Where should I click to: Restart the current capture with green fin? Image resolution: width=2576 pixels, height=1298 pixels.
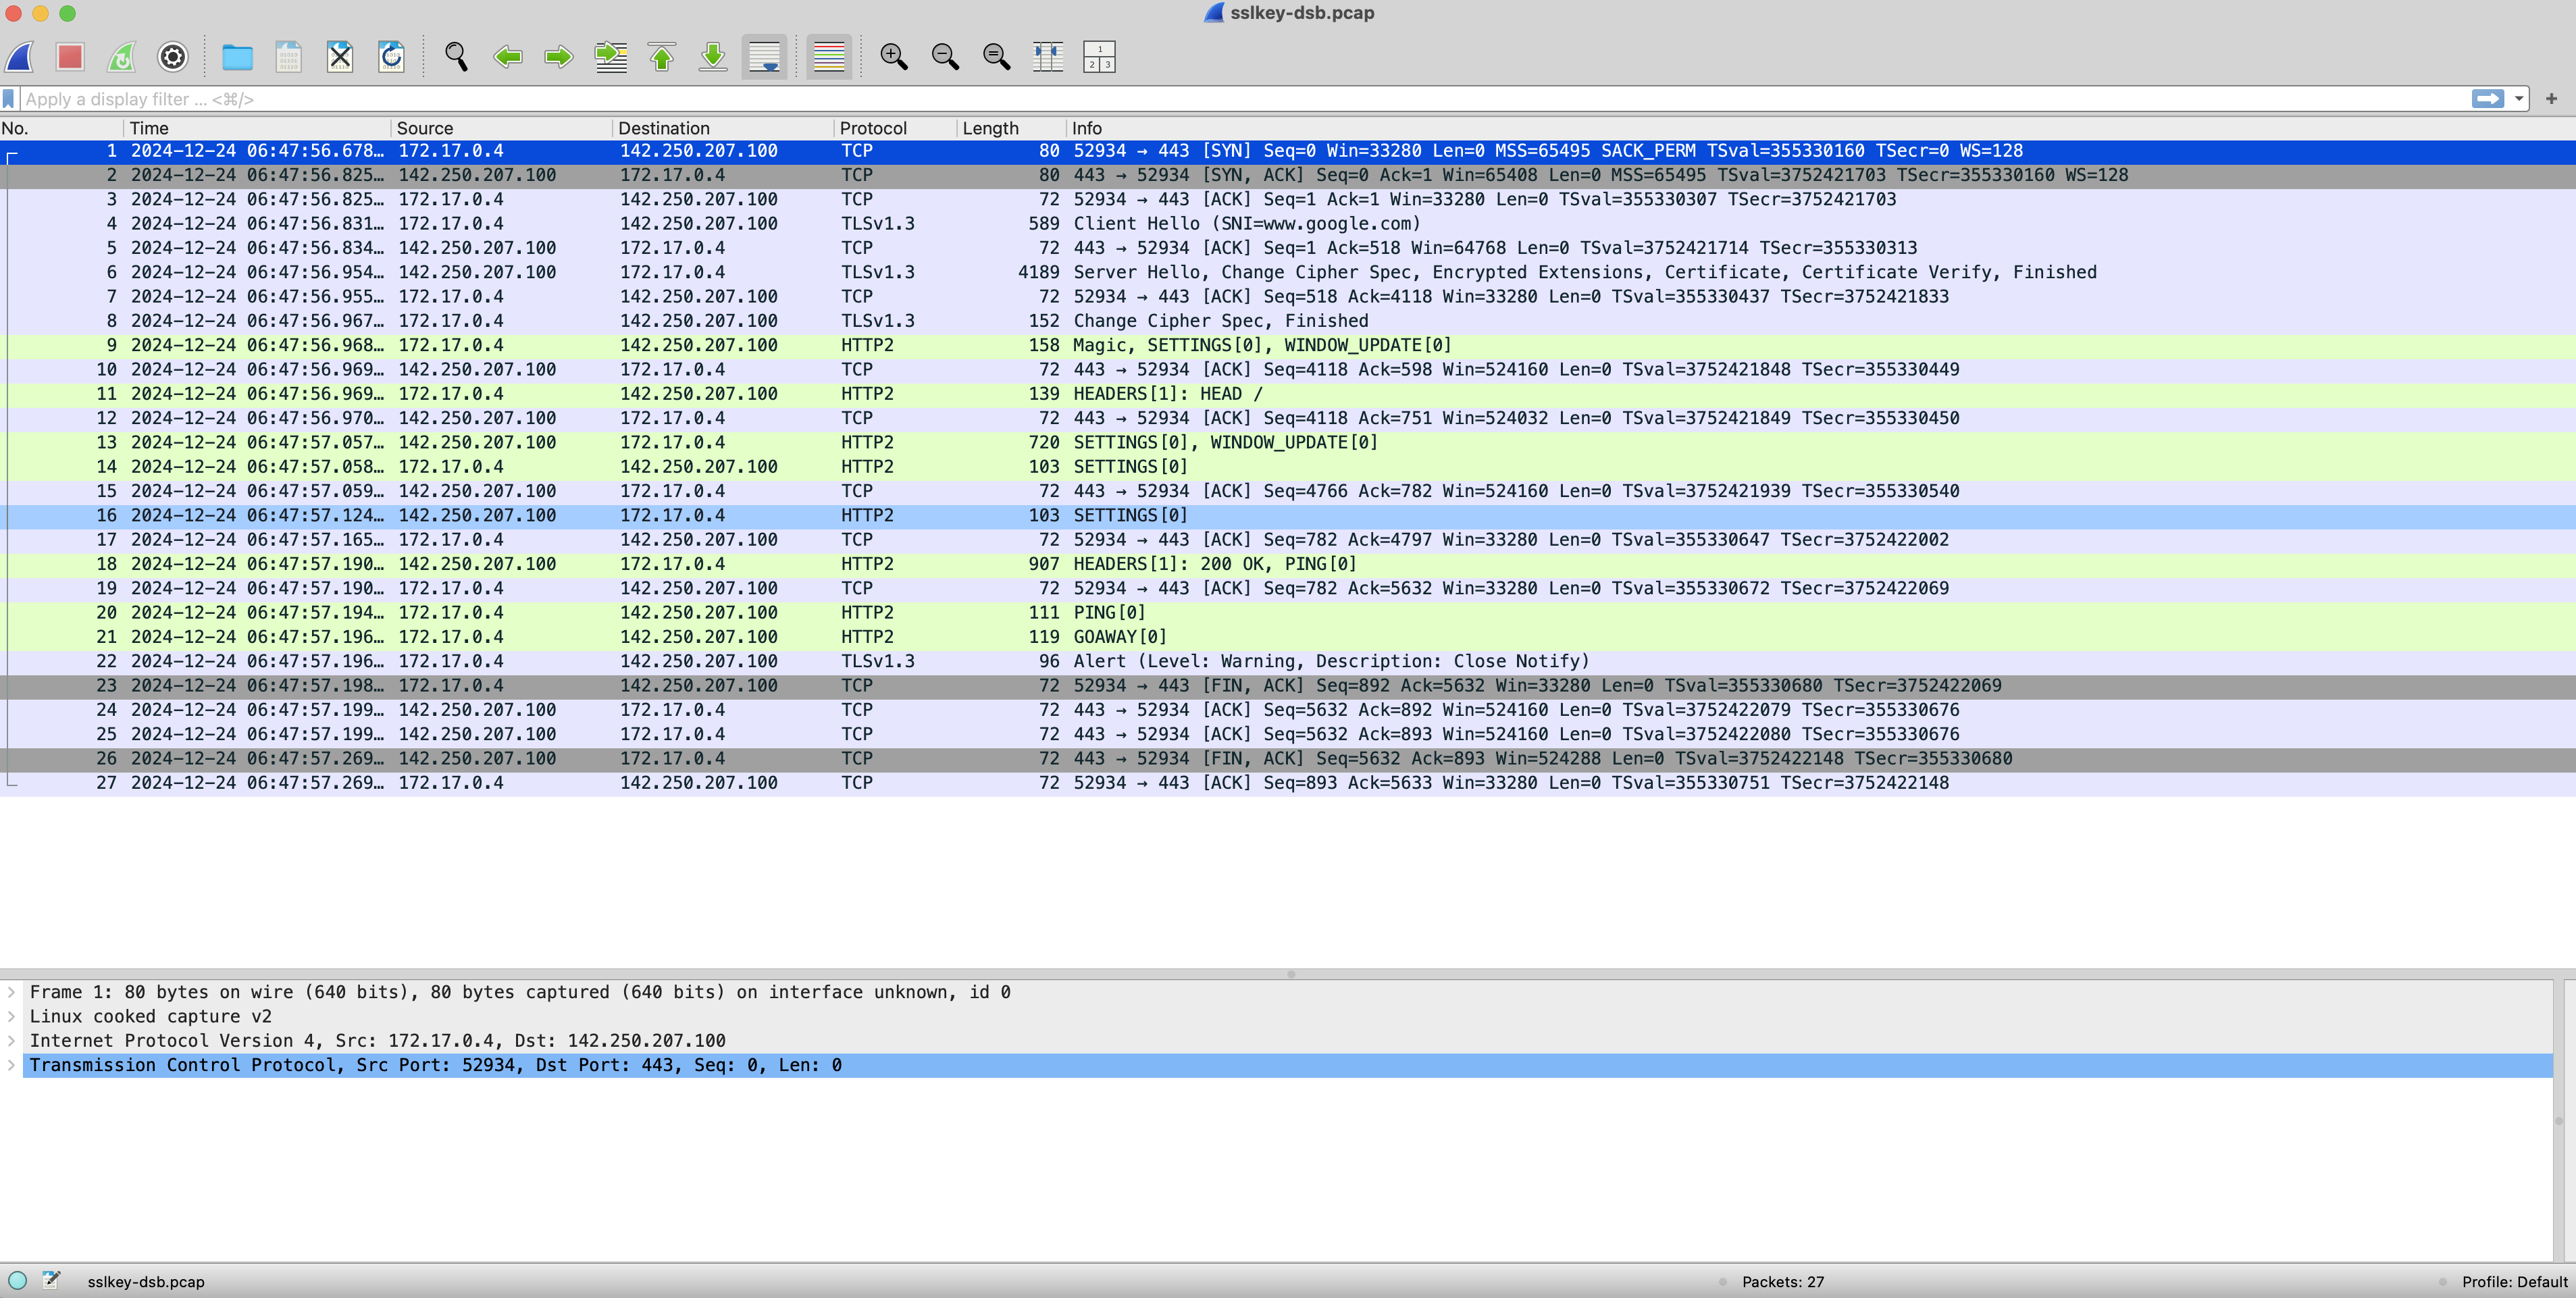point(121,57)
